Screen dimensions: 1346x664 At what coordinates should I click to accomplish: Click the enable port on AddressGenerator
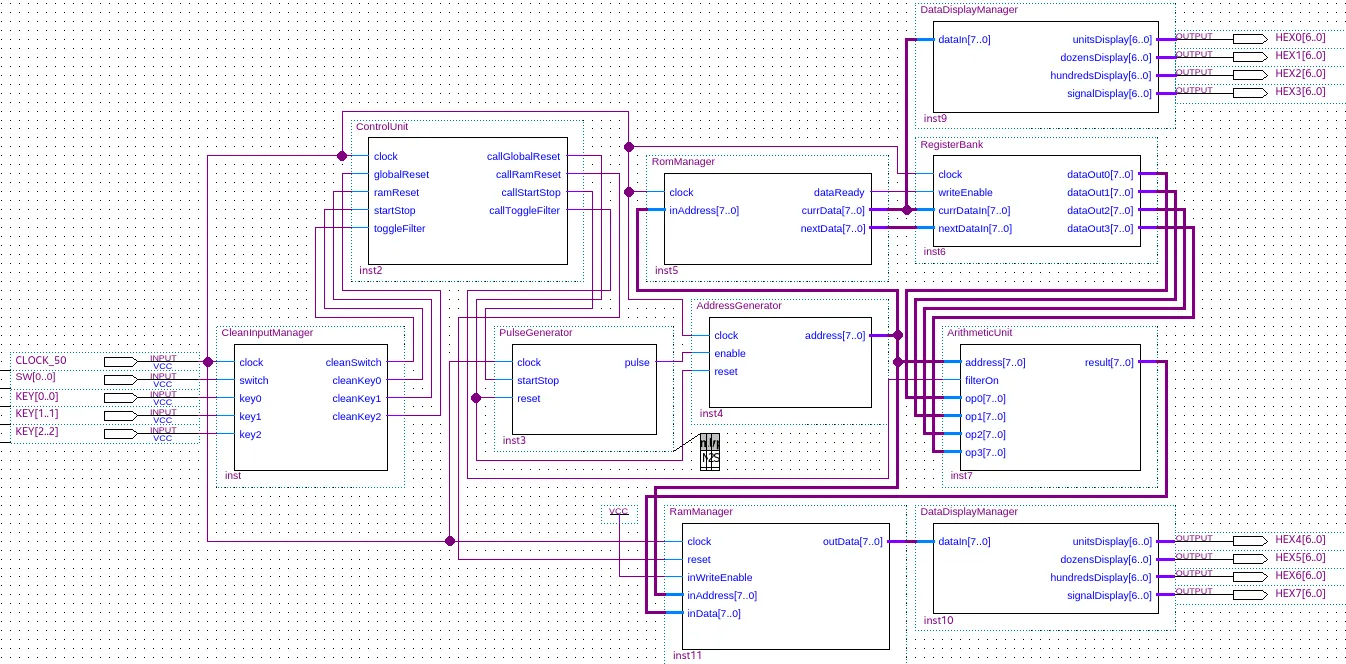coord(730,353)
